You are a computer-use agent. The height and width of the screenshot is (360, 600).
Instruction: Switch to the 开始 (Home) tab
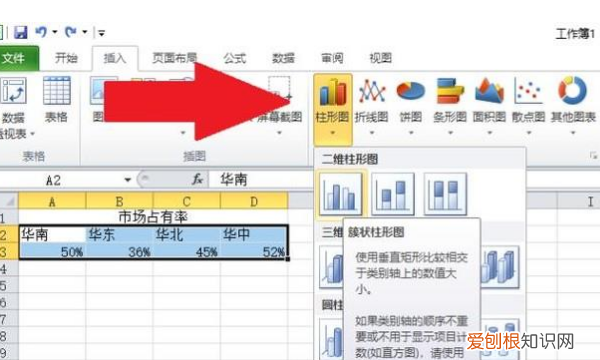[66, 58]
